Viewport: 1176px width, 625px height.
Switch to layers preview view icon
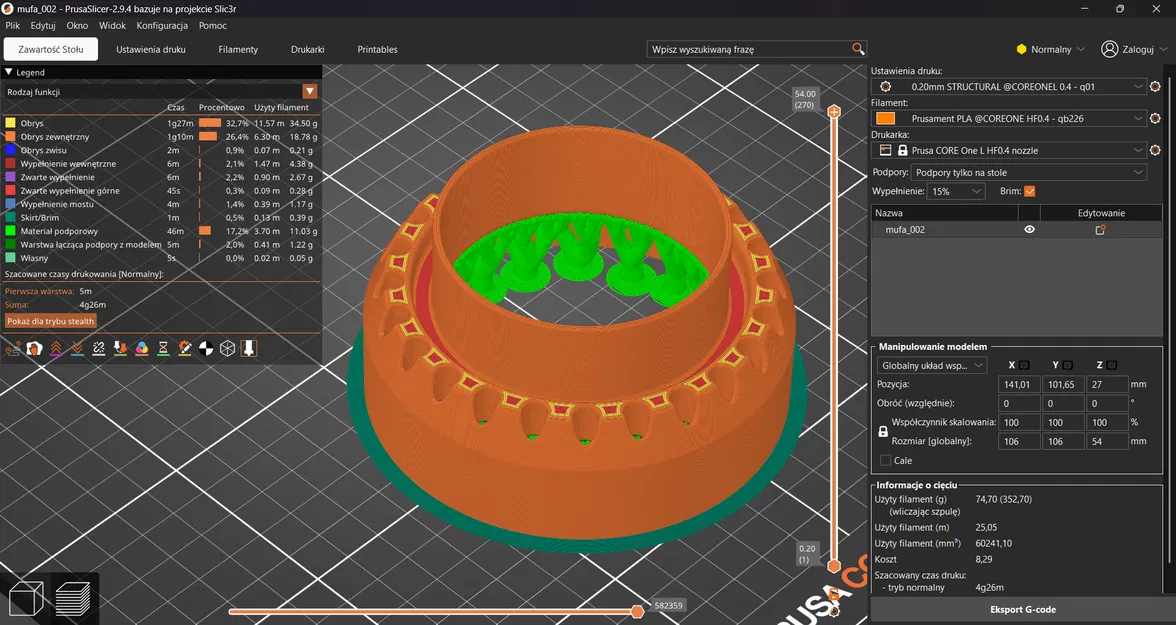point(73,599)
